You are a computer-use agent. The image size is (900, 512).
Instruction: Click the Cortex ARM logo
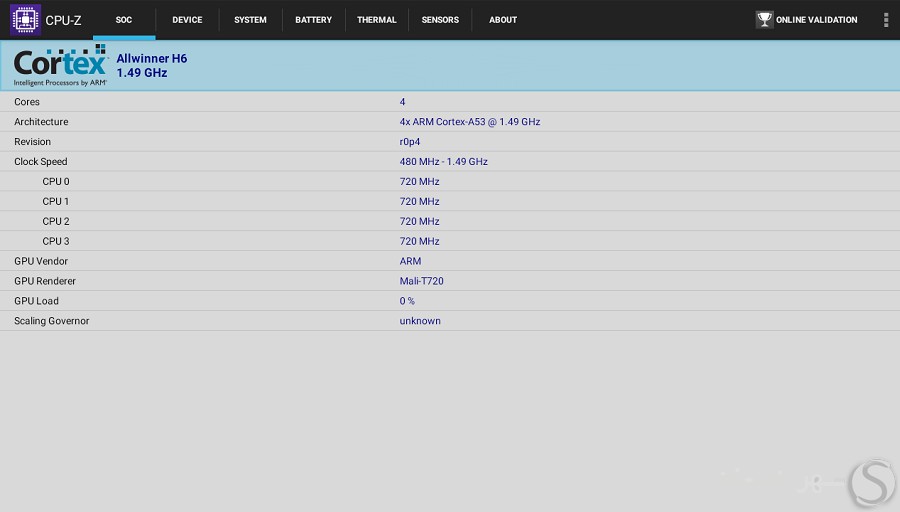pyautogui.click(x=60, y=65)
